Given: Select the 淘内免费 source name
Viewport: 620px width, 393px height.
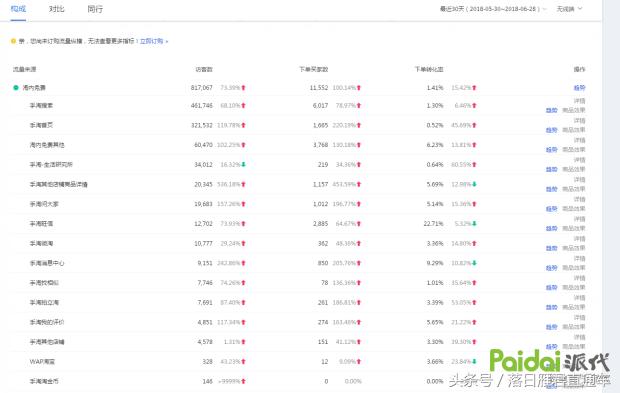Looking at the screenshot, I should pos(34,88).
